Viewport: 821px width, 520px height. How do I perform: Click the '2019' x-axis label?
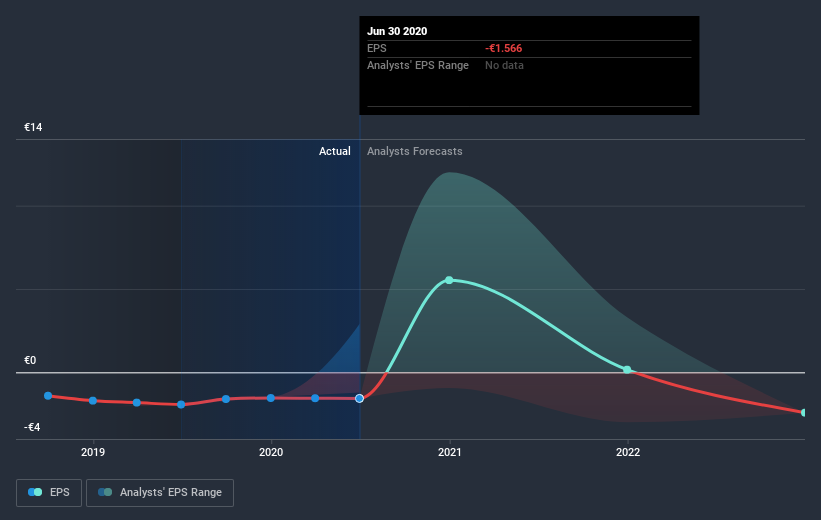click(93, 452)
